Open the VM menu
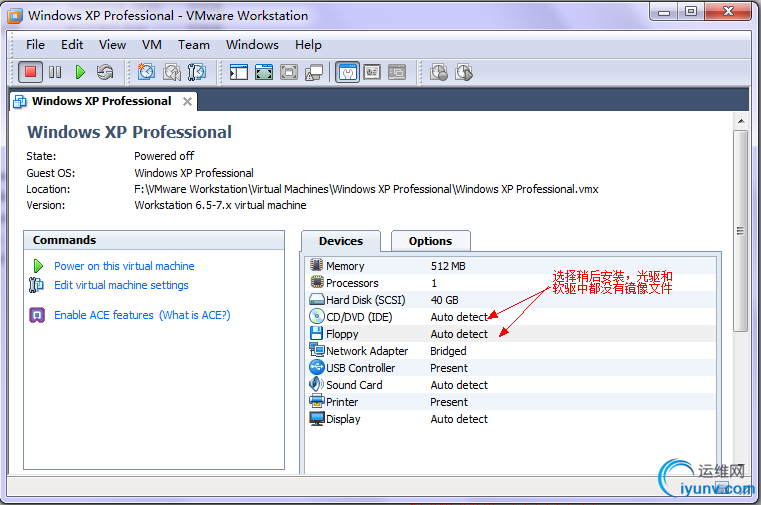Screen dimensions: 761x505 pos(152,44)
